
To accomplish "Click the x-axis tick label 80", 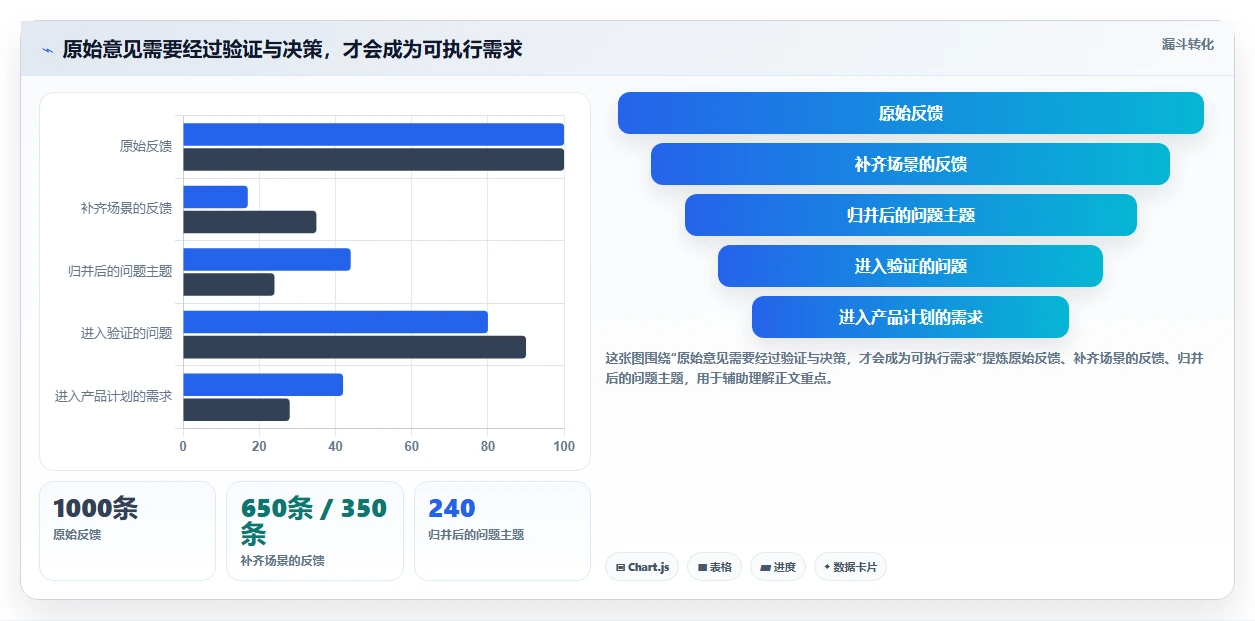I will pyautogui.click(x=488, y=447).
